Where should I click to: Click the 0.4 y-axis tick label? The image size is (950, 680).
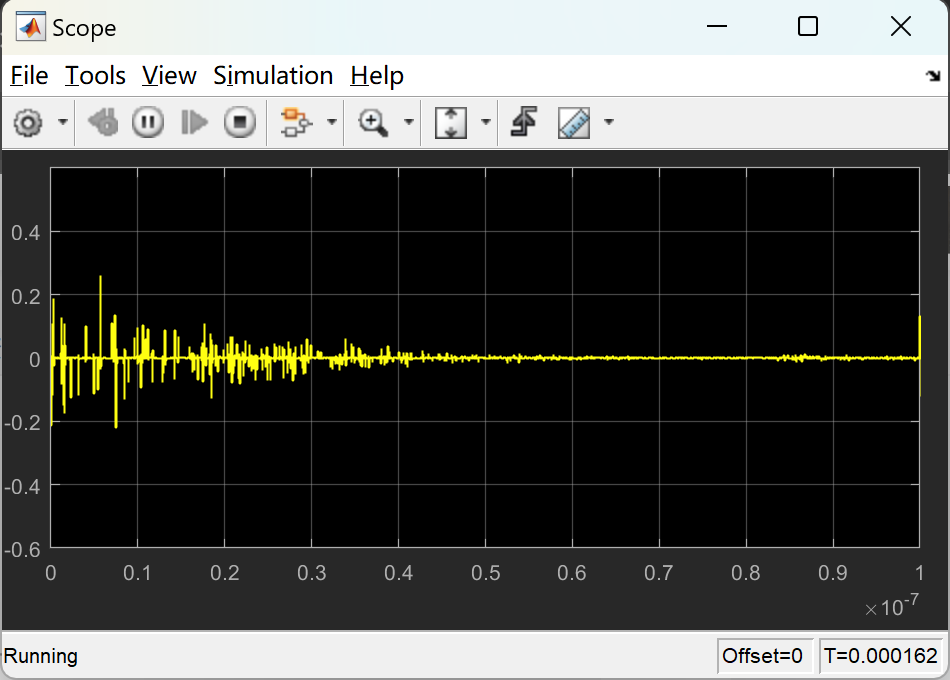point(25,233)
